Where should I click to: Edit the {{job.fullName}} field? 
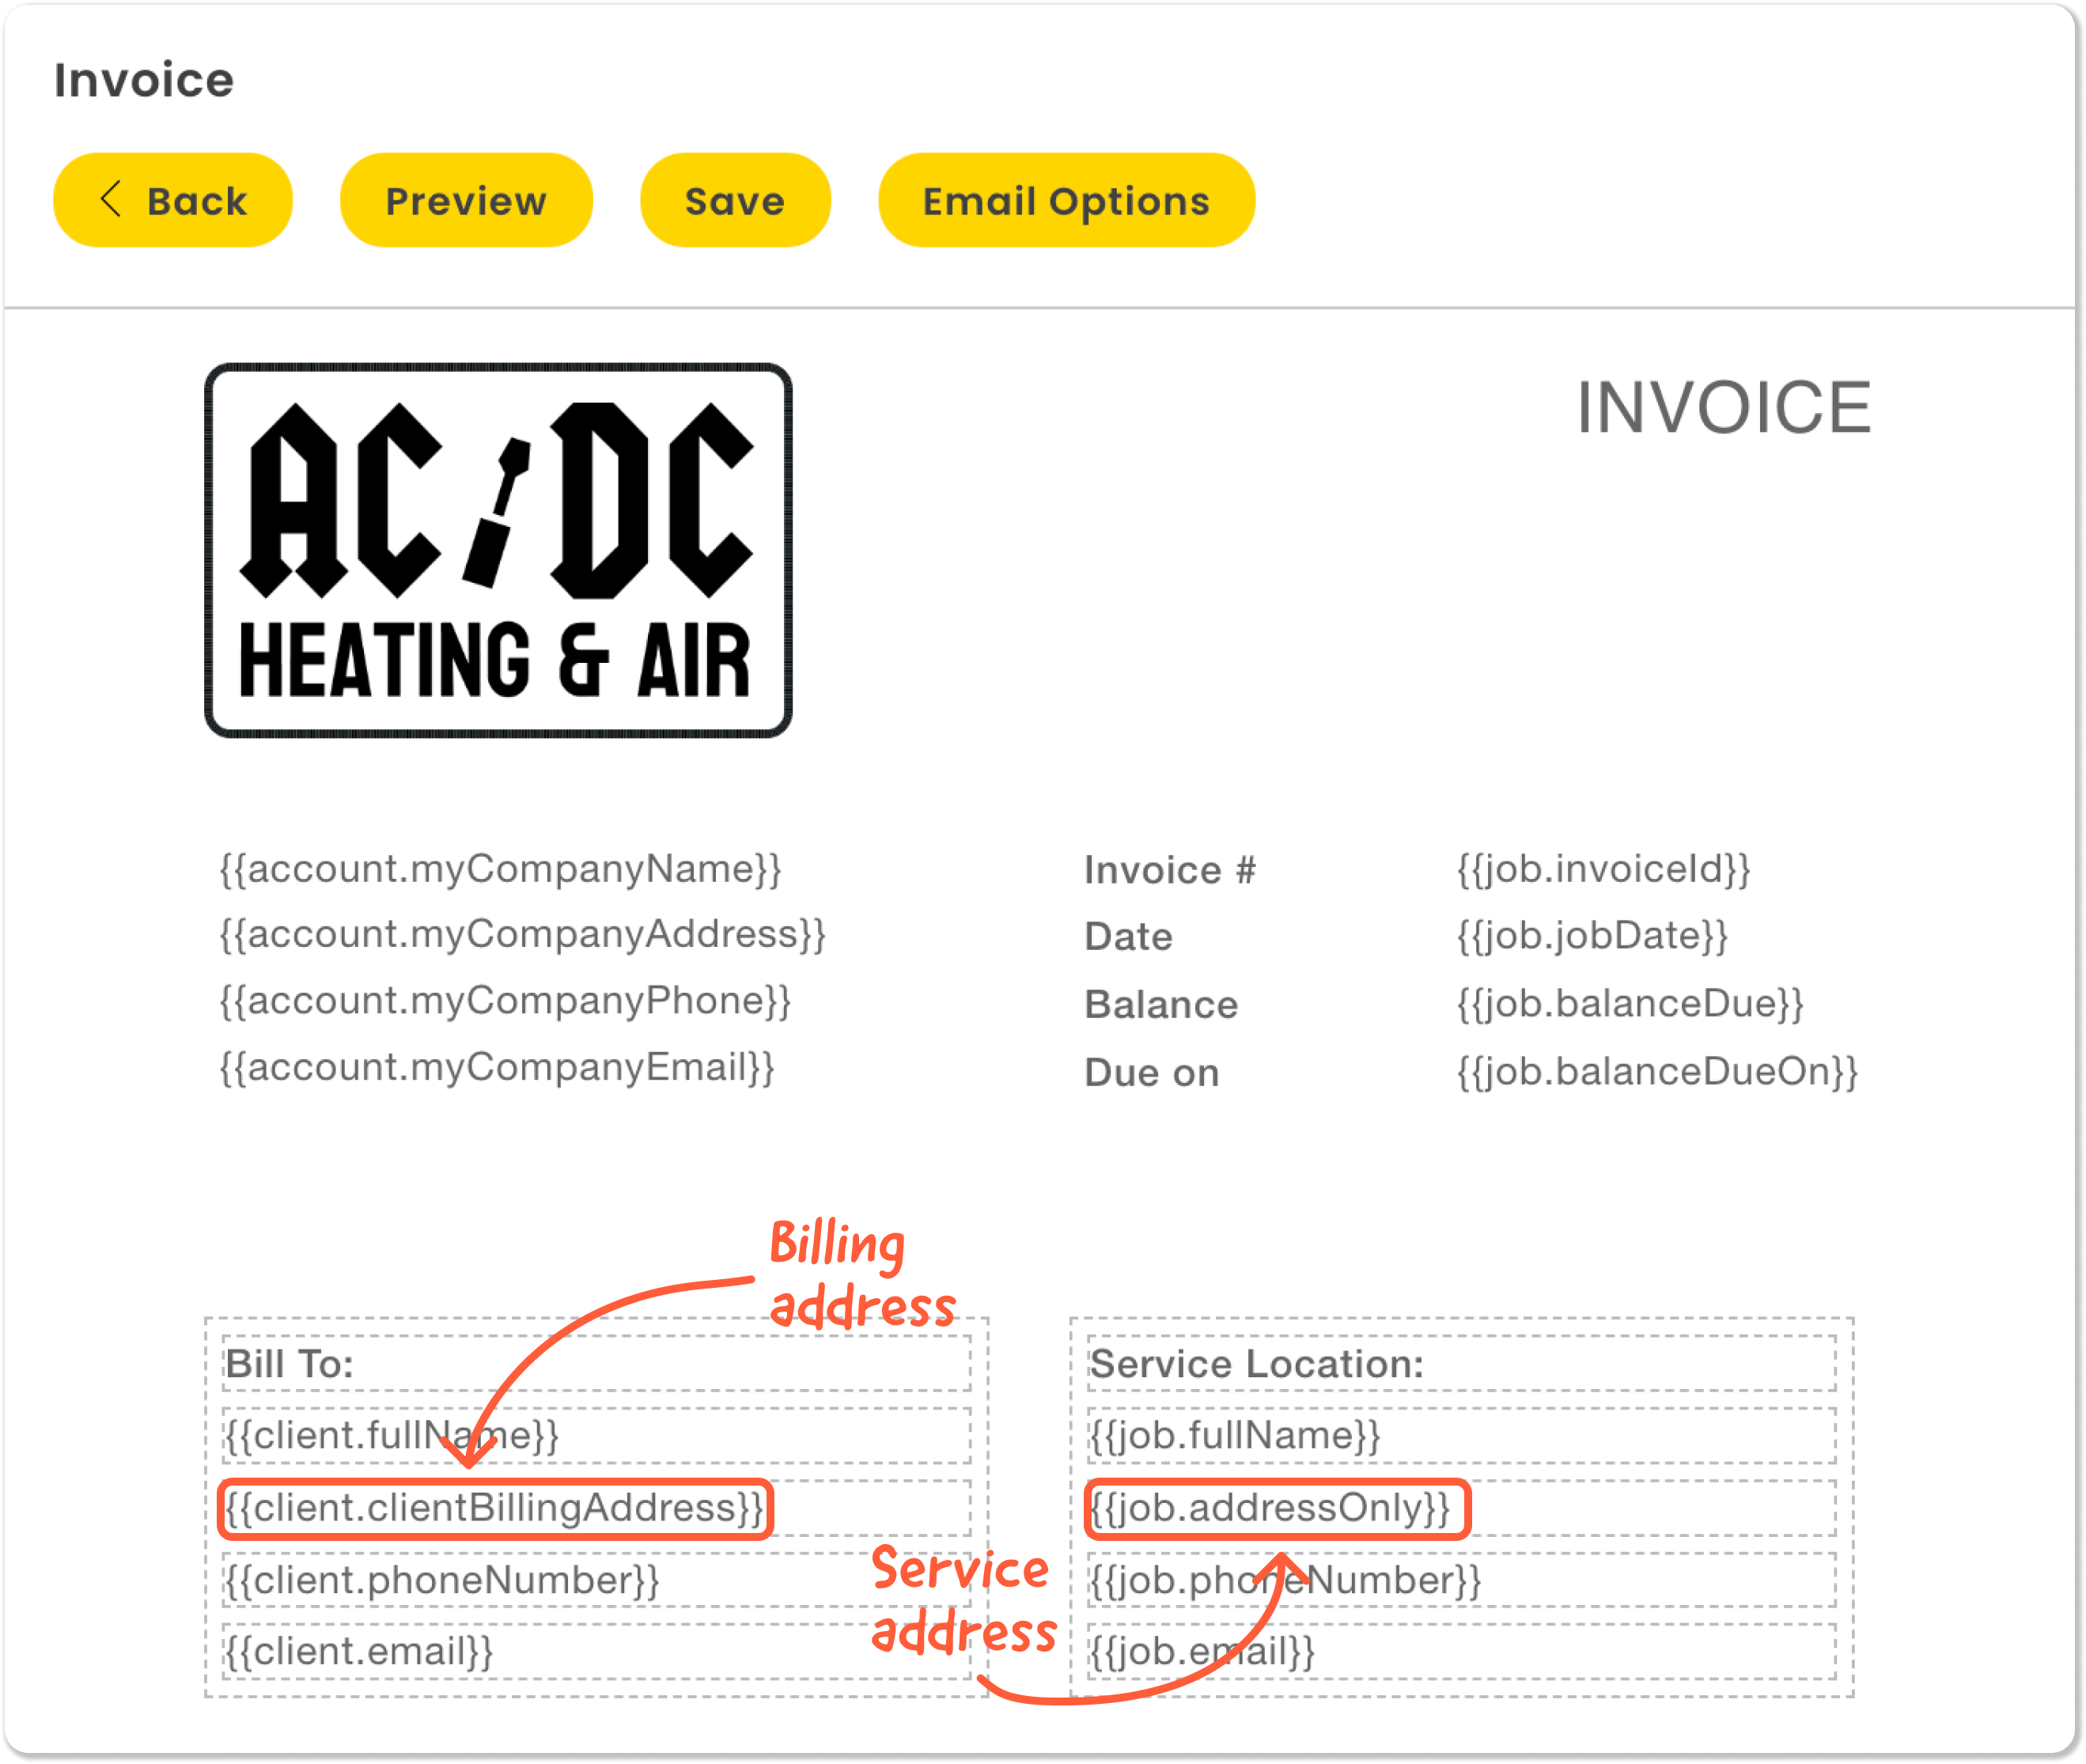[x=1461, y=1435]
